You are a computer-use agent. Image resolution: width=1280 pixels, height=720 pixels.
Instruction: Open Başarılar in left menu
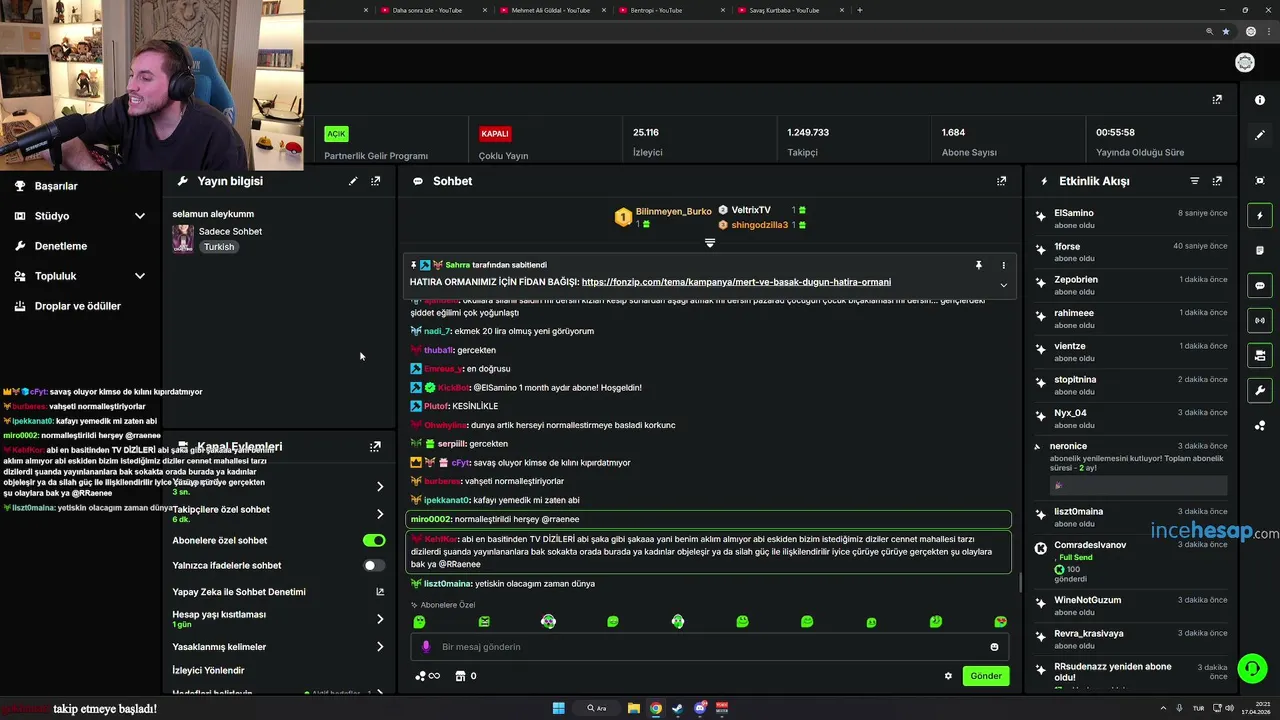click(56, 186)
